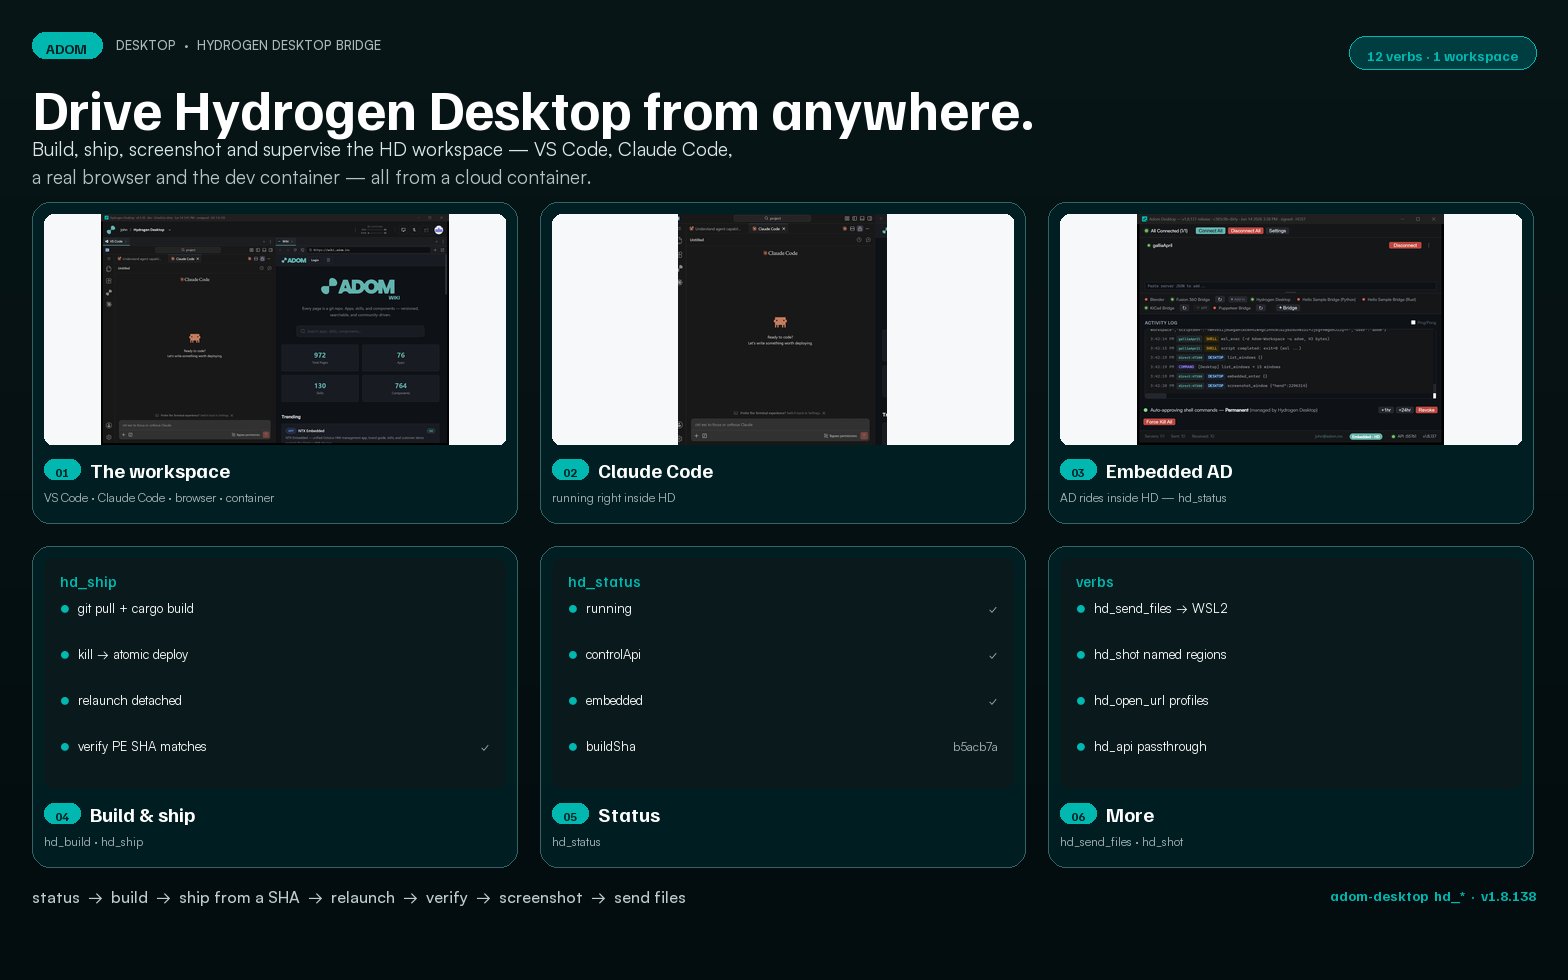Screen dimensions: 1568x980
Task: Click the 972 Total Pages stat in workspace screenshot
Action: tap(320, 357)
